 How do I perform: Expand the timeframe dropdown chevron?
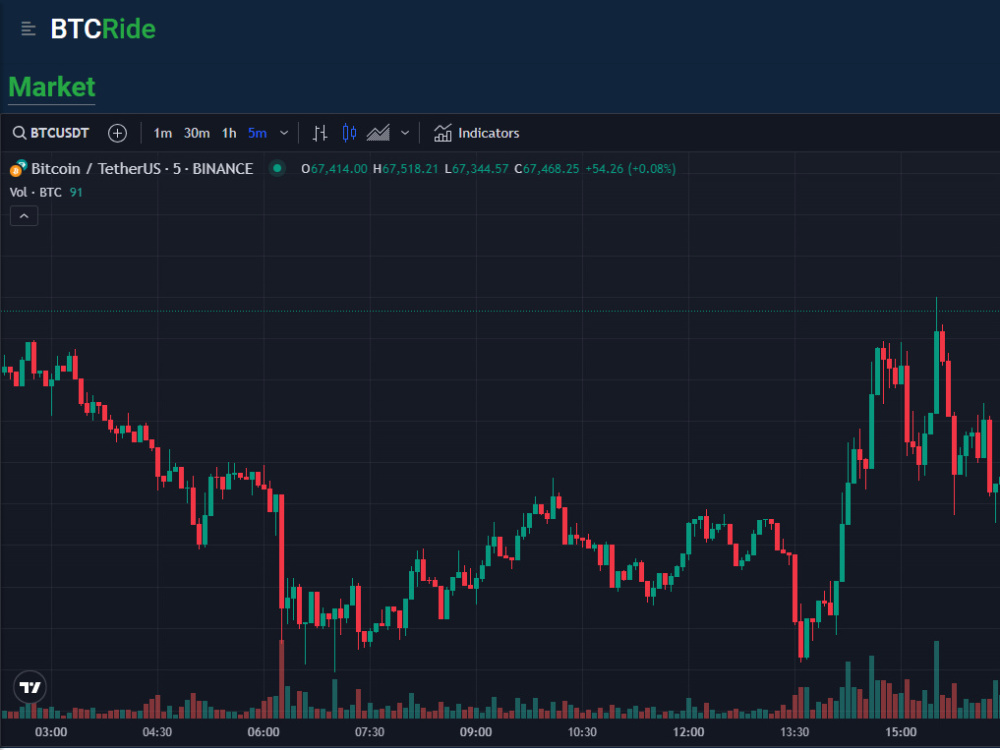tap(284, 133)
